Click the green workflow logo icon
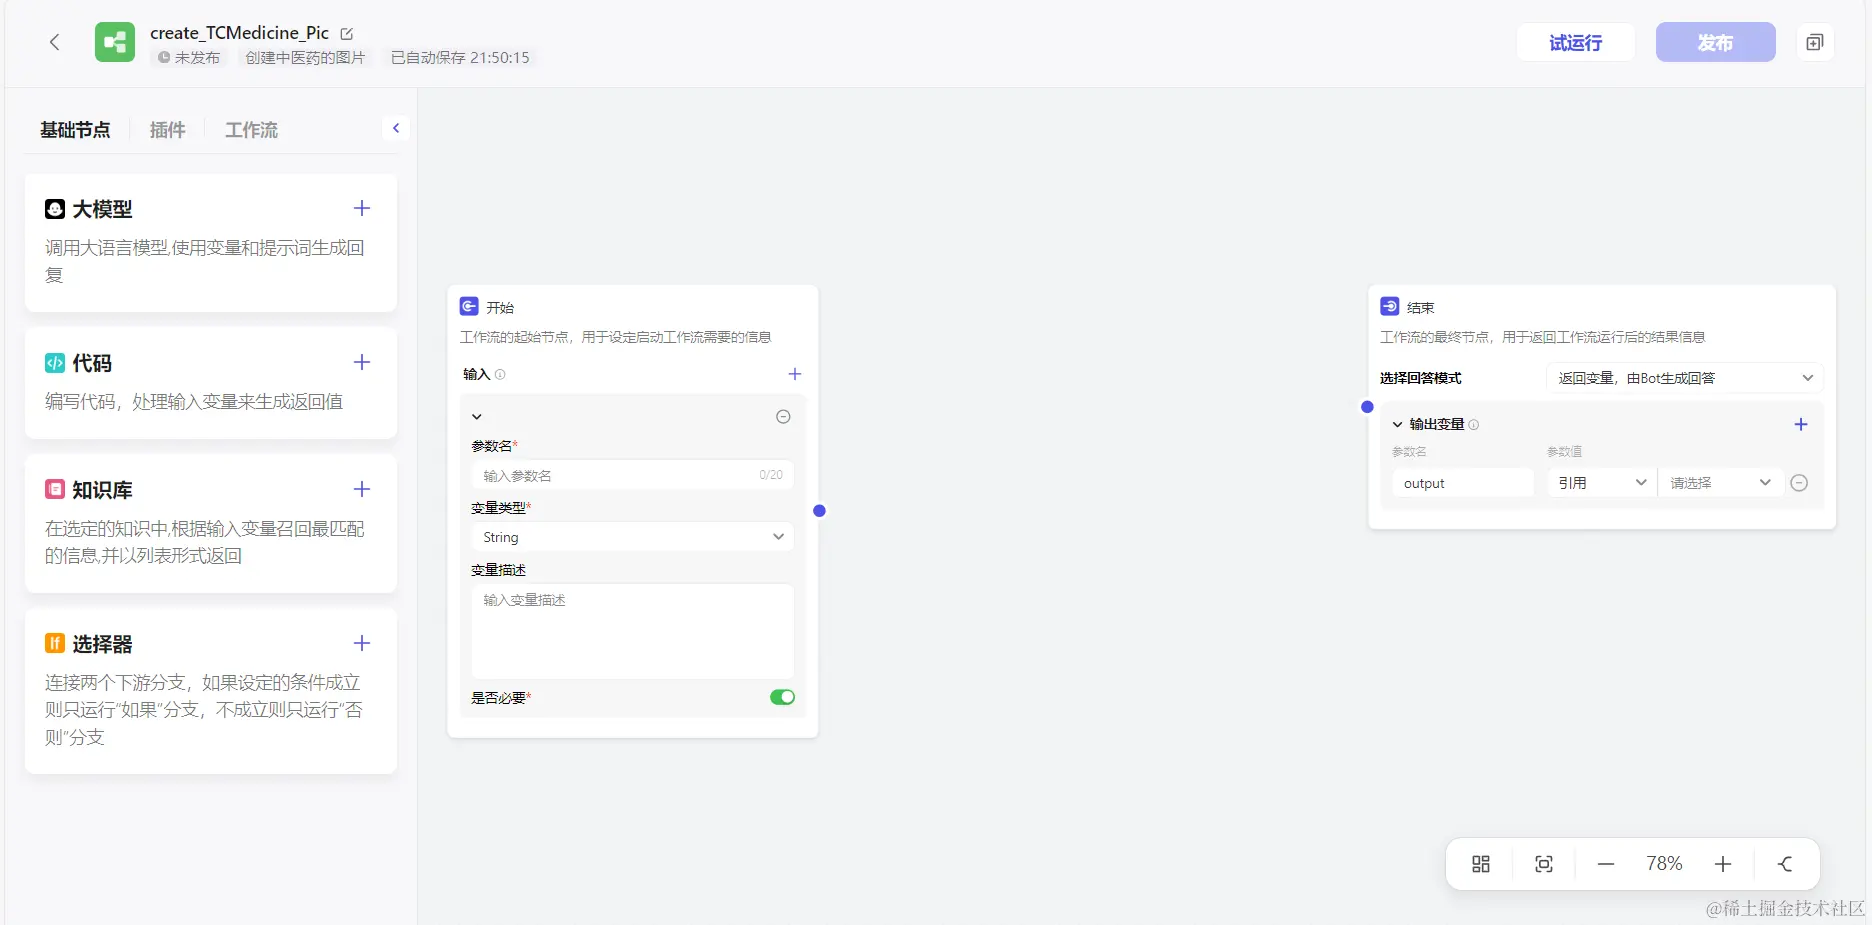 pyautogui.click(x=115, y=42)
